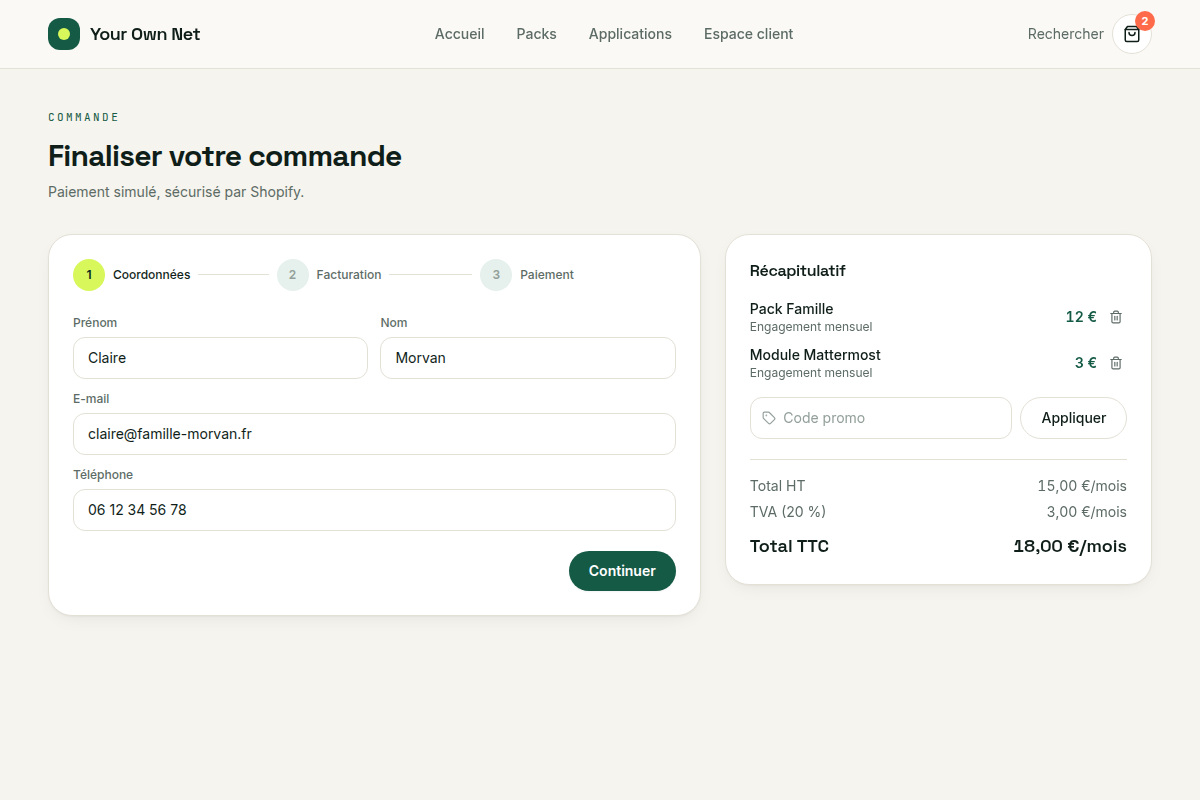Click the TVA amount 3,00 €/mois
The image size is (1200, 800).
(1087, 512)
